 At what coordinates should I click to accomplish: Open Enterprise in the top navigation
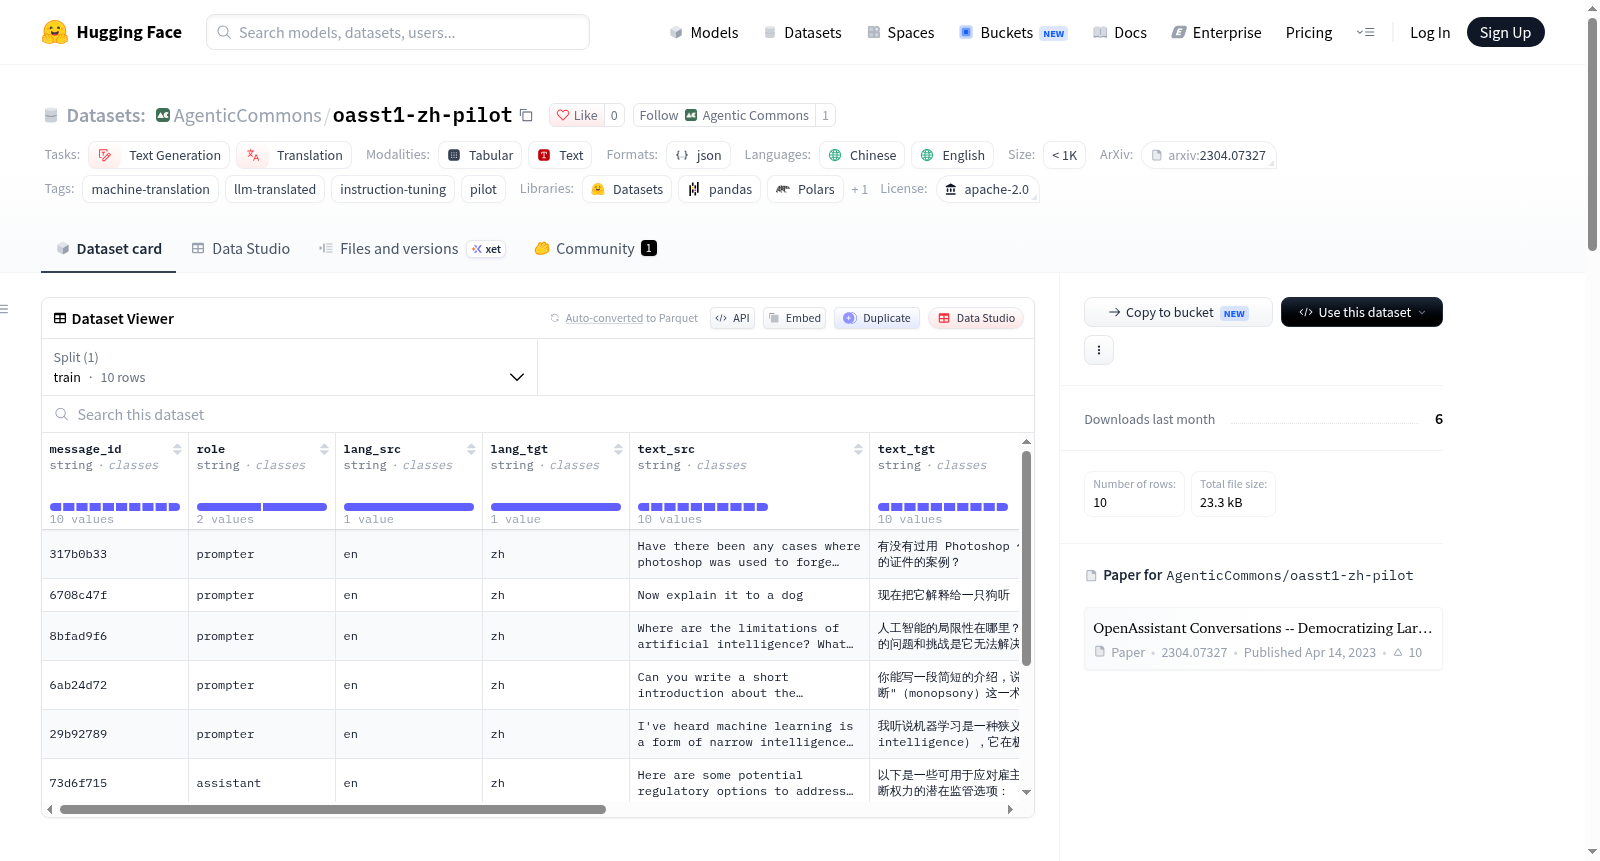coord(1216,33)
